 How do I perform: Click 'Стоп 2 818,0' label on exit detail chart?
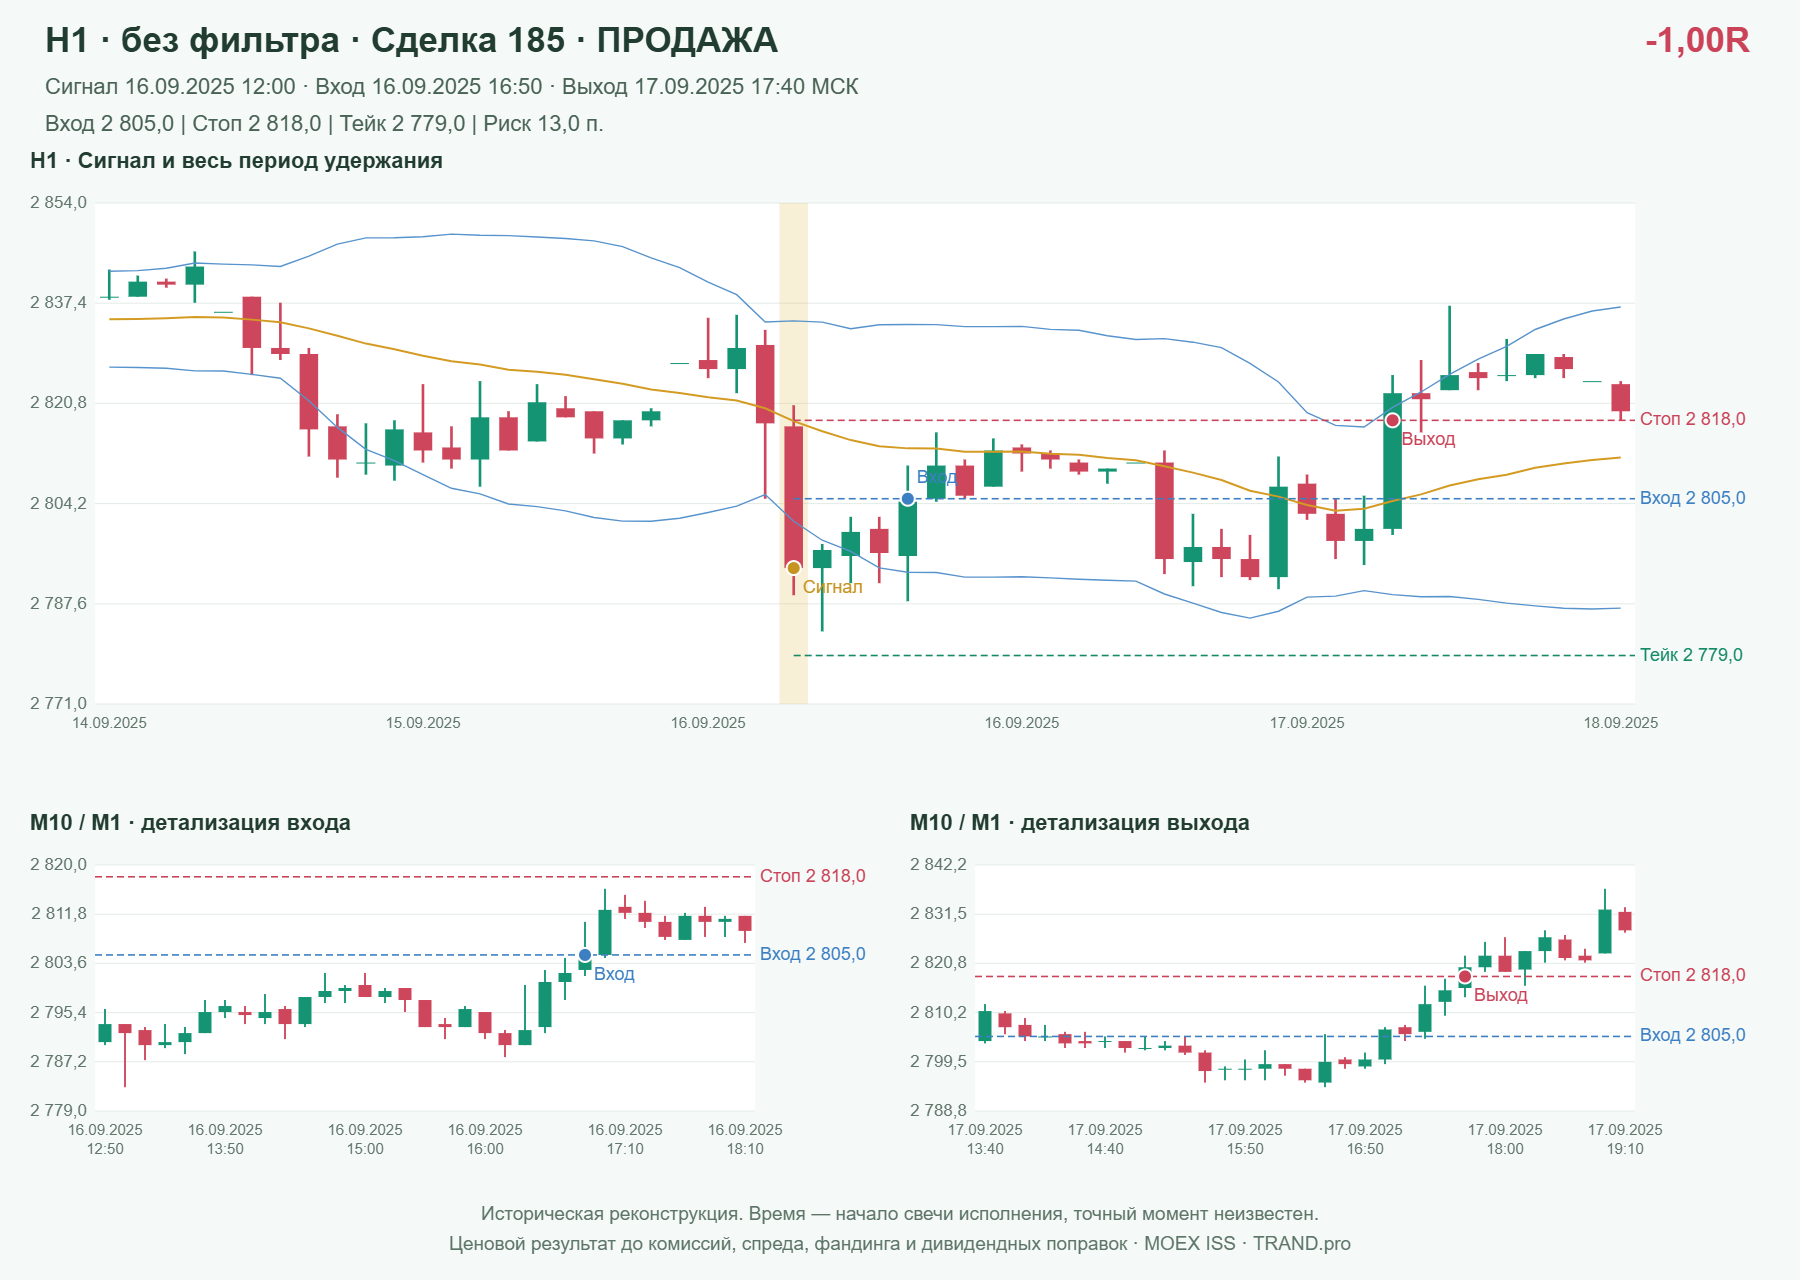tap(1692, 975)
